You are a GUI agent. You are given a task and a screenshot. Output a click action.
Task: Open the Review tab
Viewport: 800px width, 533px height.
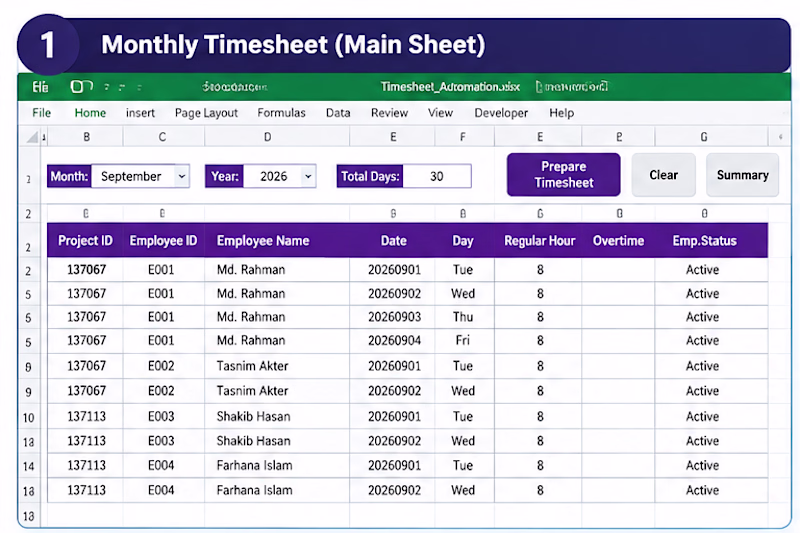point(389,113)
